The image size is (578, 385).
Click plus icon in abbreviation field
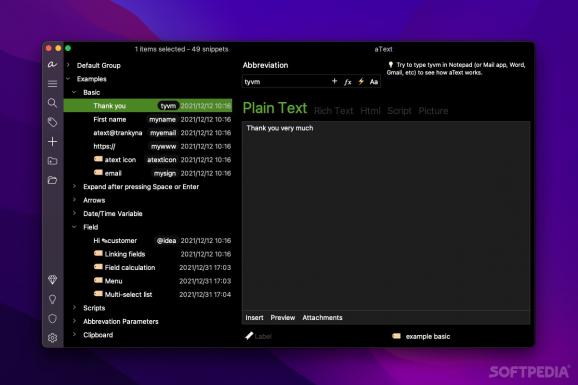pyautogui.click(x=334, y=81)
